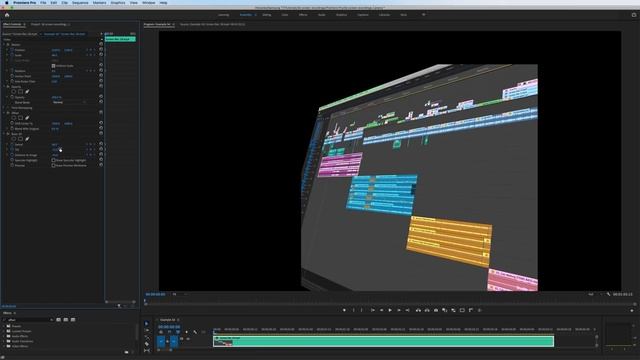Create ellipse mask under Offset effect

point(13,118)
